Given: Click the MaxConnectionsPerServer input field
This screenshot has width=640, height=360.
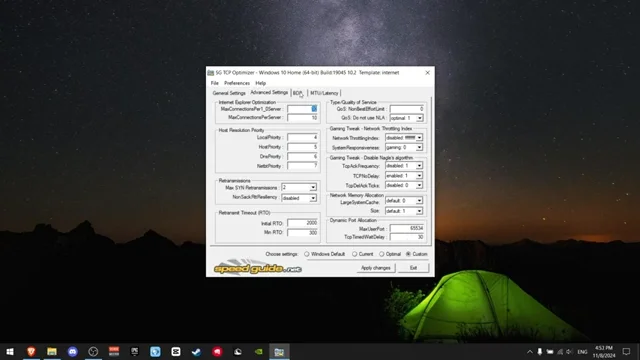Looking at the screenshot, I should pyautogui.click(x=302, y=118).
